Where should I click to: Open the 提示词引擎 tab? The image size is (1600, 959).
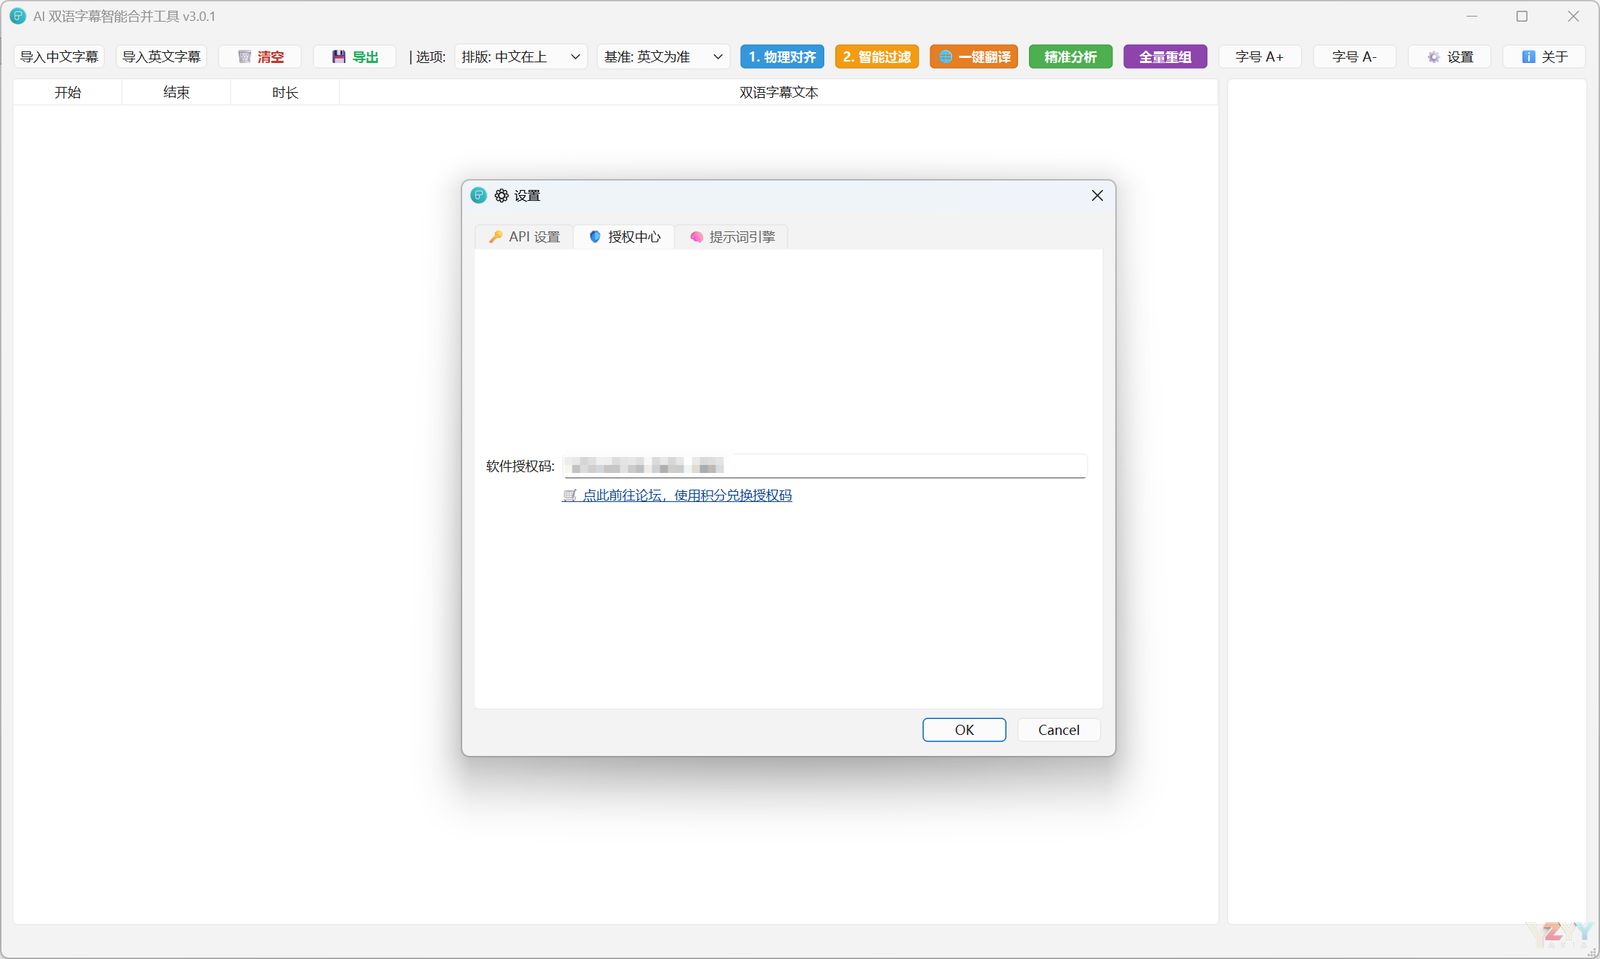732,237
